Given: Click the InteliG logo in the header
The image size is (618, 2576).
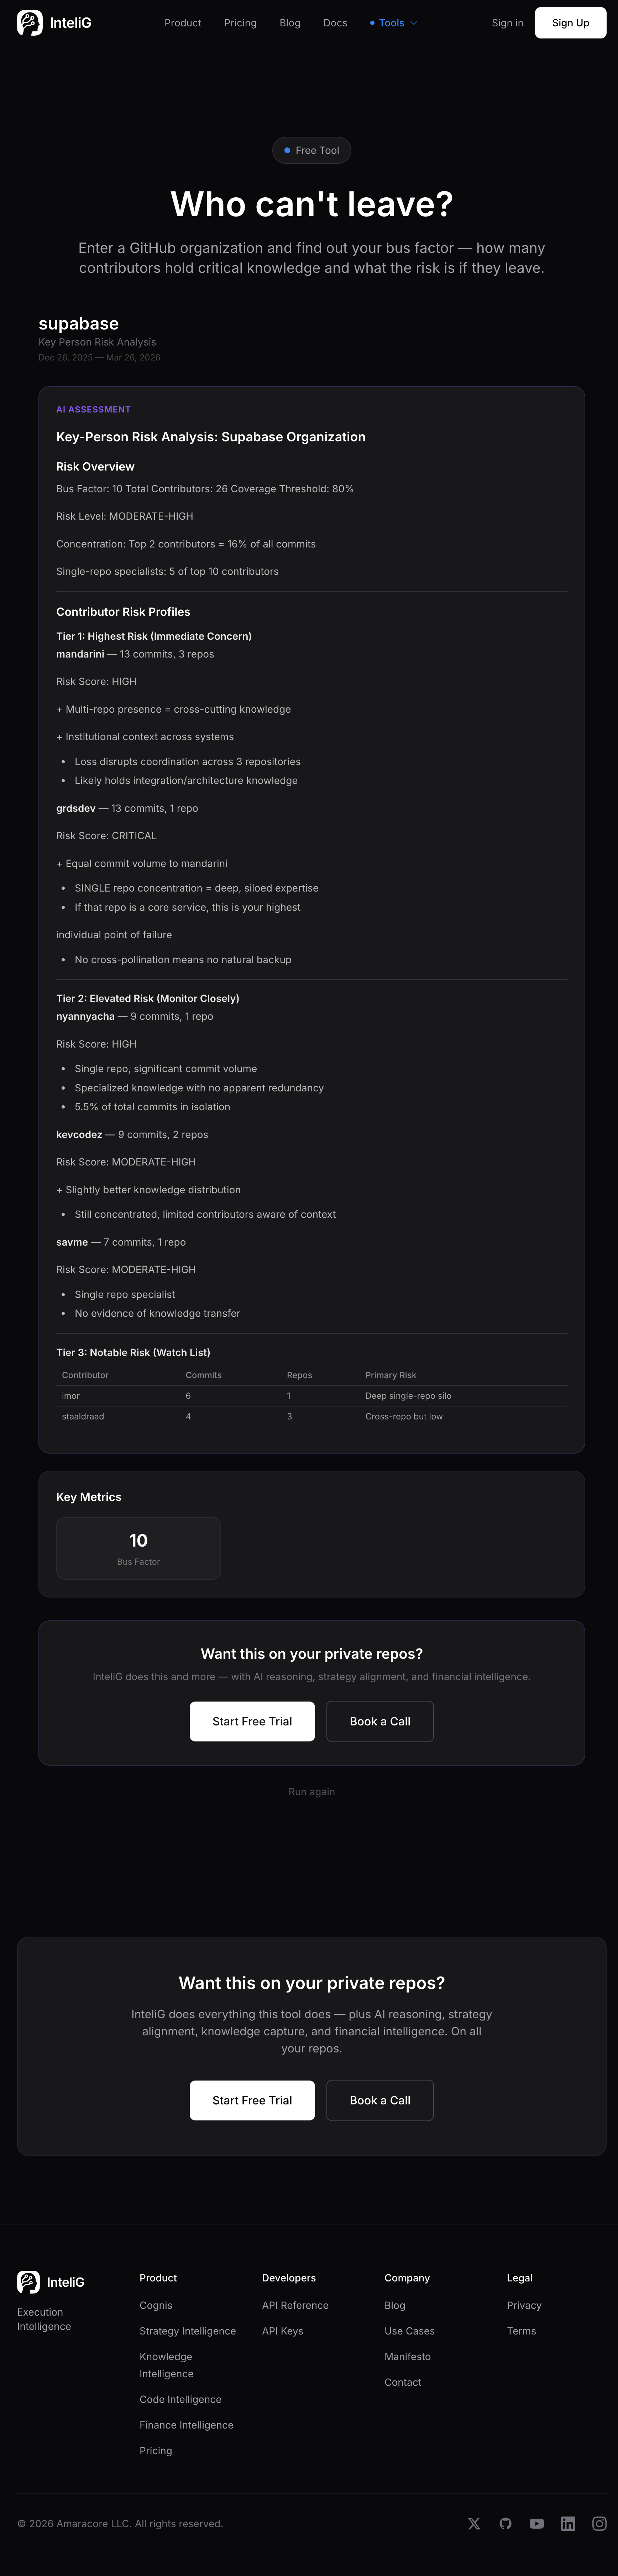Looking at the screenshot, I should (54, 22).
